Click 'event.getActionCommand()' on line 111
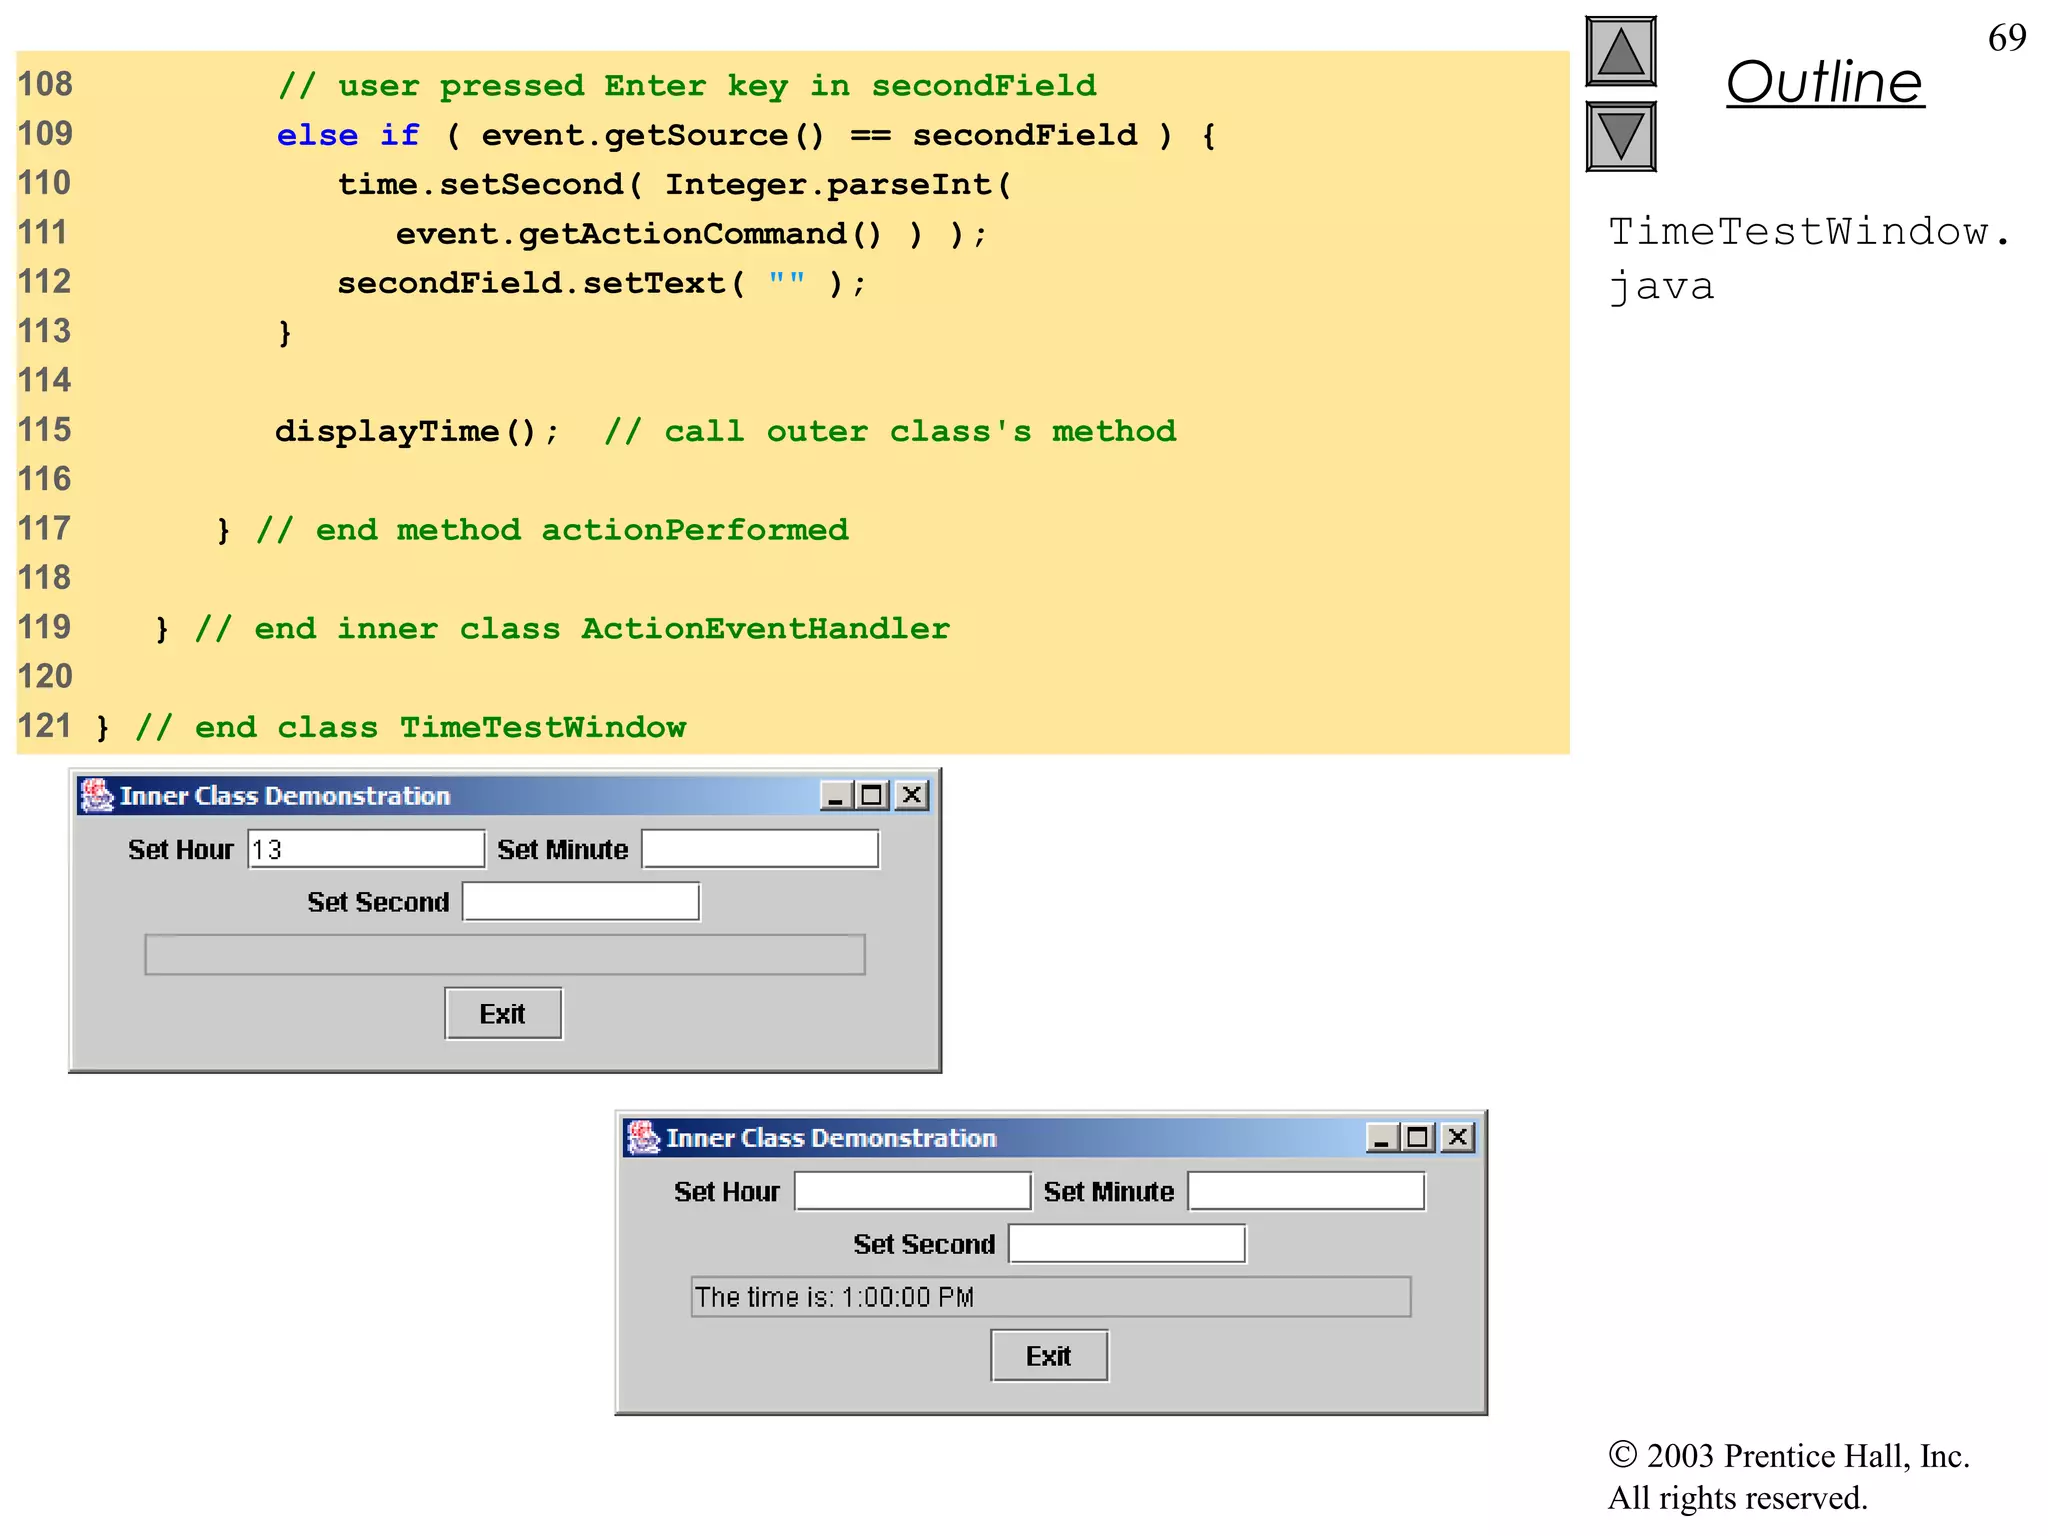Screen dimensions: 2048x1536 pyautogui.click(x=639, y=233)
